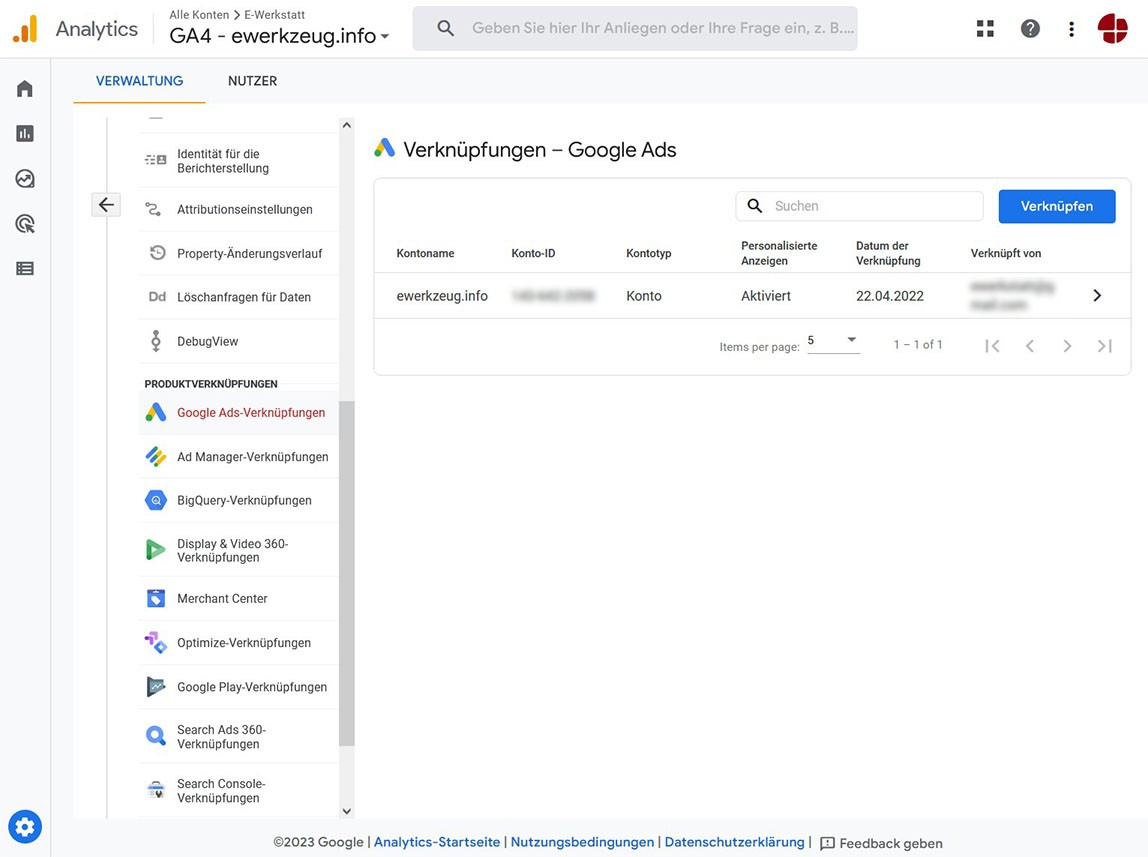This screenshot has width=1148, height=857.
Task: Open the Configure list icon in rail
Action: click(25, 269)
